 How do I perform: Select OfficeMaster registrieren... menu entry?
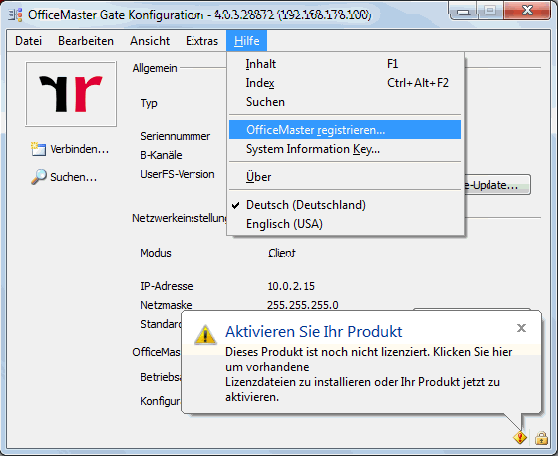tap(345, 130)
